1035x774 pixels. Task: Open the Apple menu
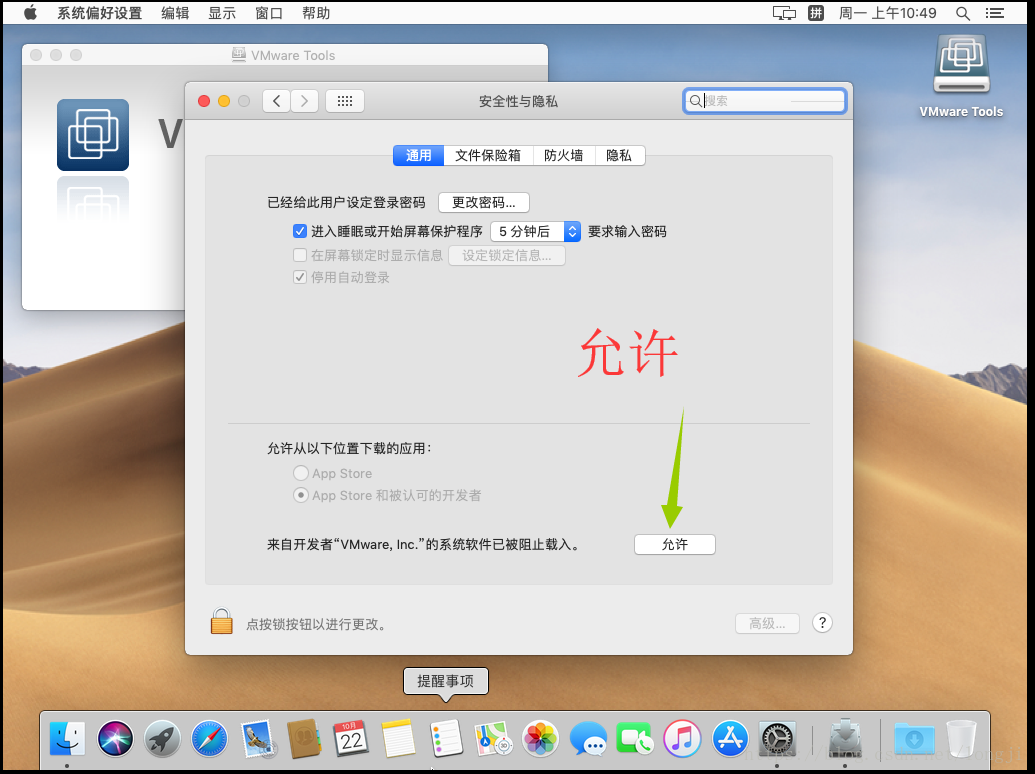pos(30,13)
